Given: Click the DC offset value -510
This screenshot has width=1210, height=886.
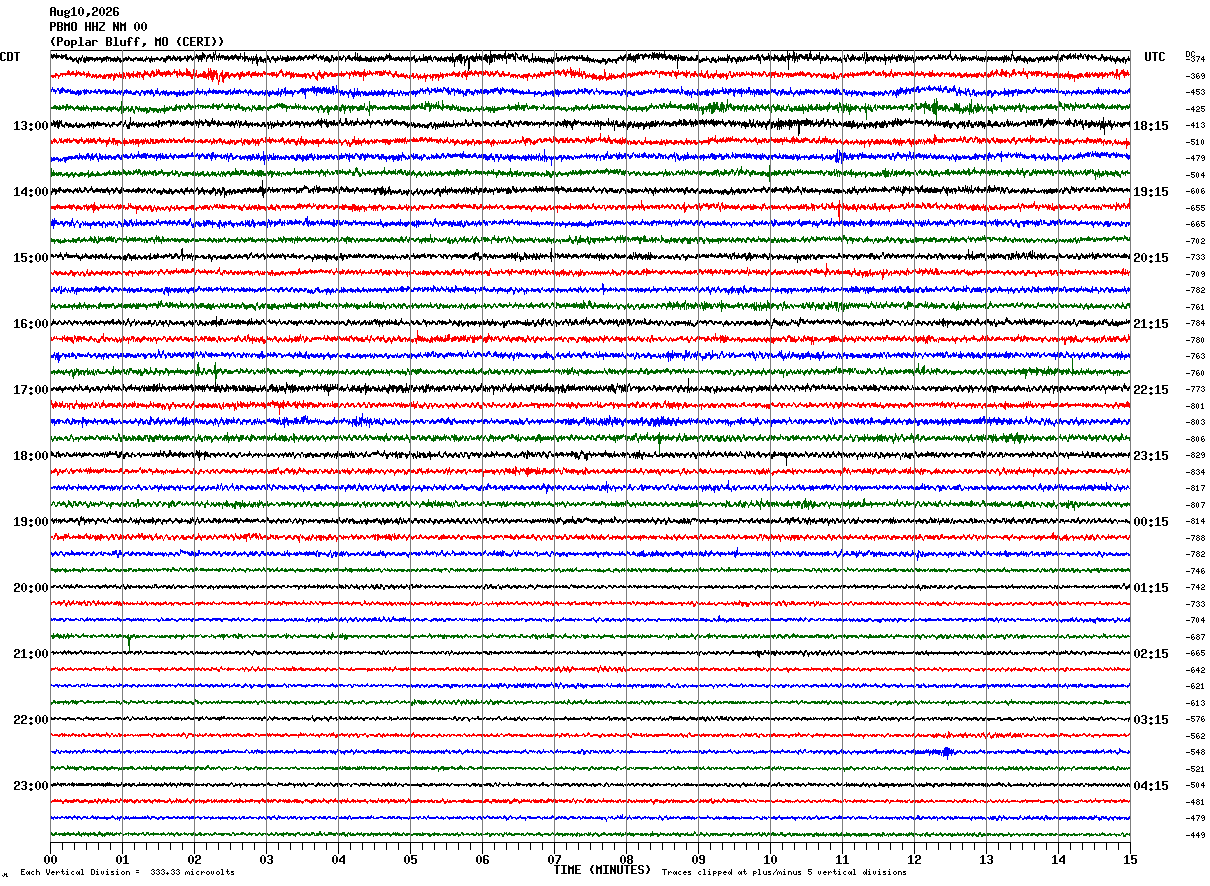Looking at the screenshot, I should click(1195, 142).
